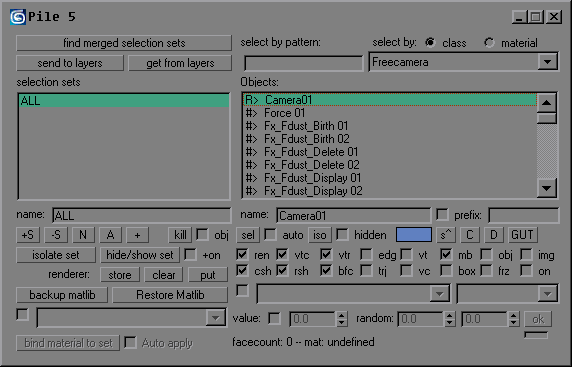Choose the class radio button
The width and height of the screenshot is (572, 367).
pyautogui.click(x=430, y=43)
